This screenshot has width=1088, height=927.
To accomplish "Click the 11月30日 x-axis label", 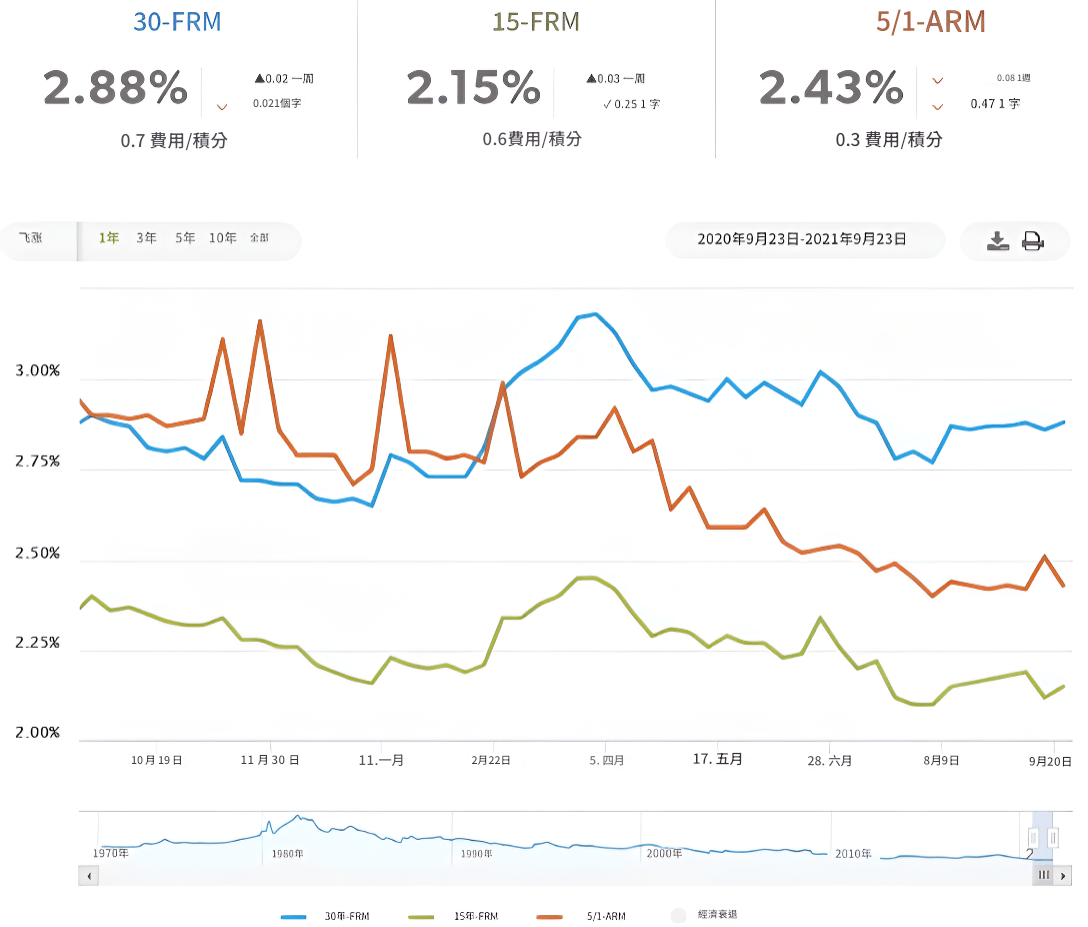I will pyautogui.click(x=270, y=760).
